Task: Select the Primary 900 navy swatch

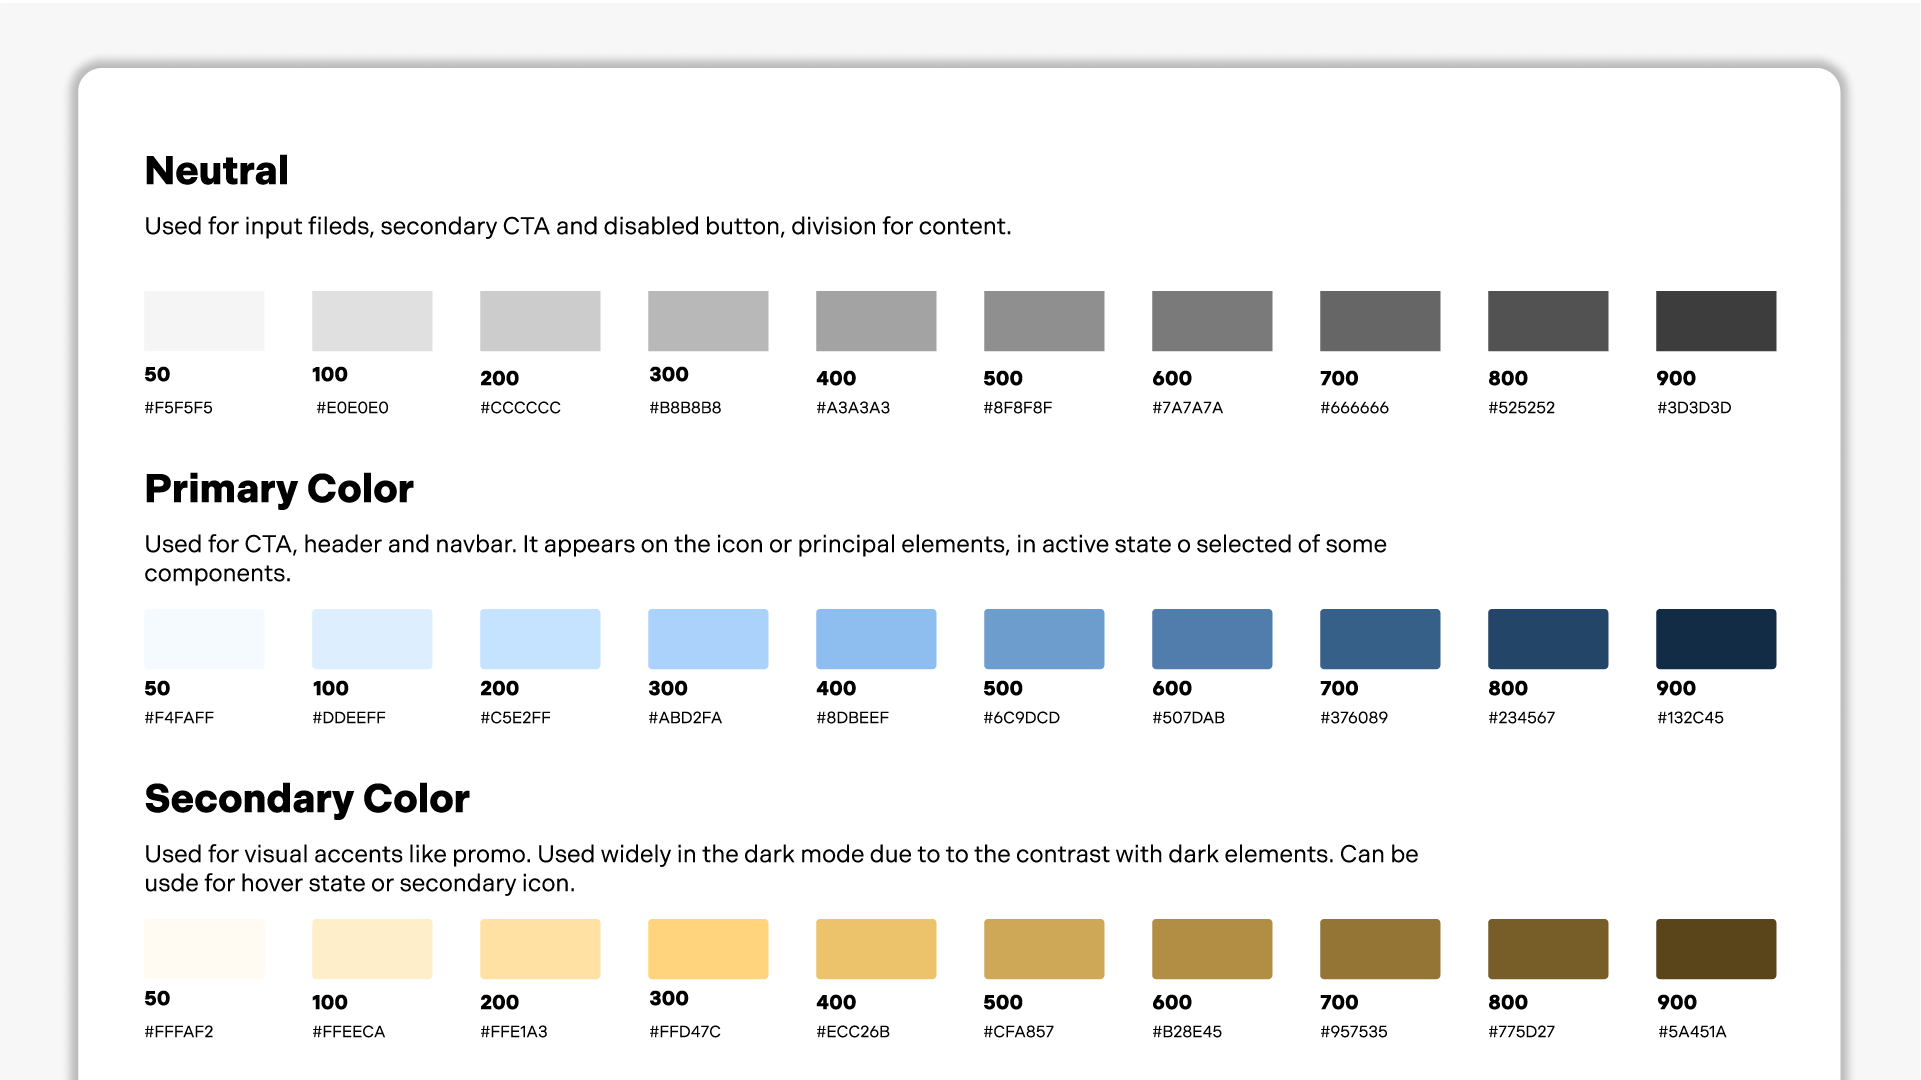Action: [1716, 639]
